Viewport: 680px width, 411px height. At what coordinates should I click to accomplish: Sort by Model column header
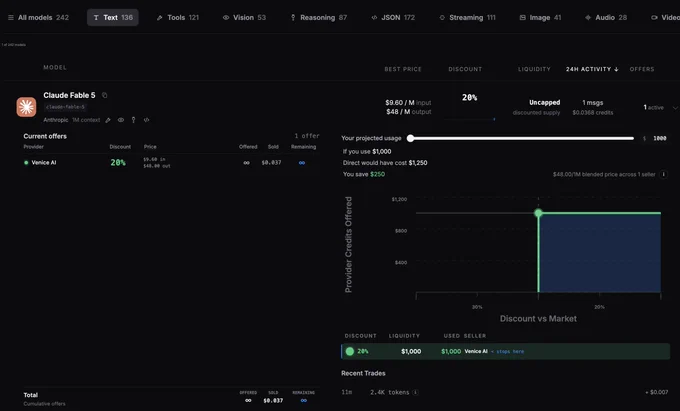(x=55, y=68)
